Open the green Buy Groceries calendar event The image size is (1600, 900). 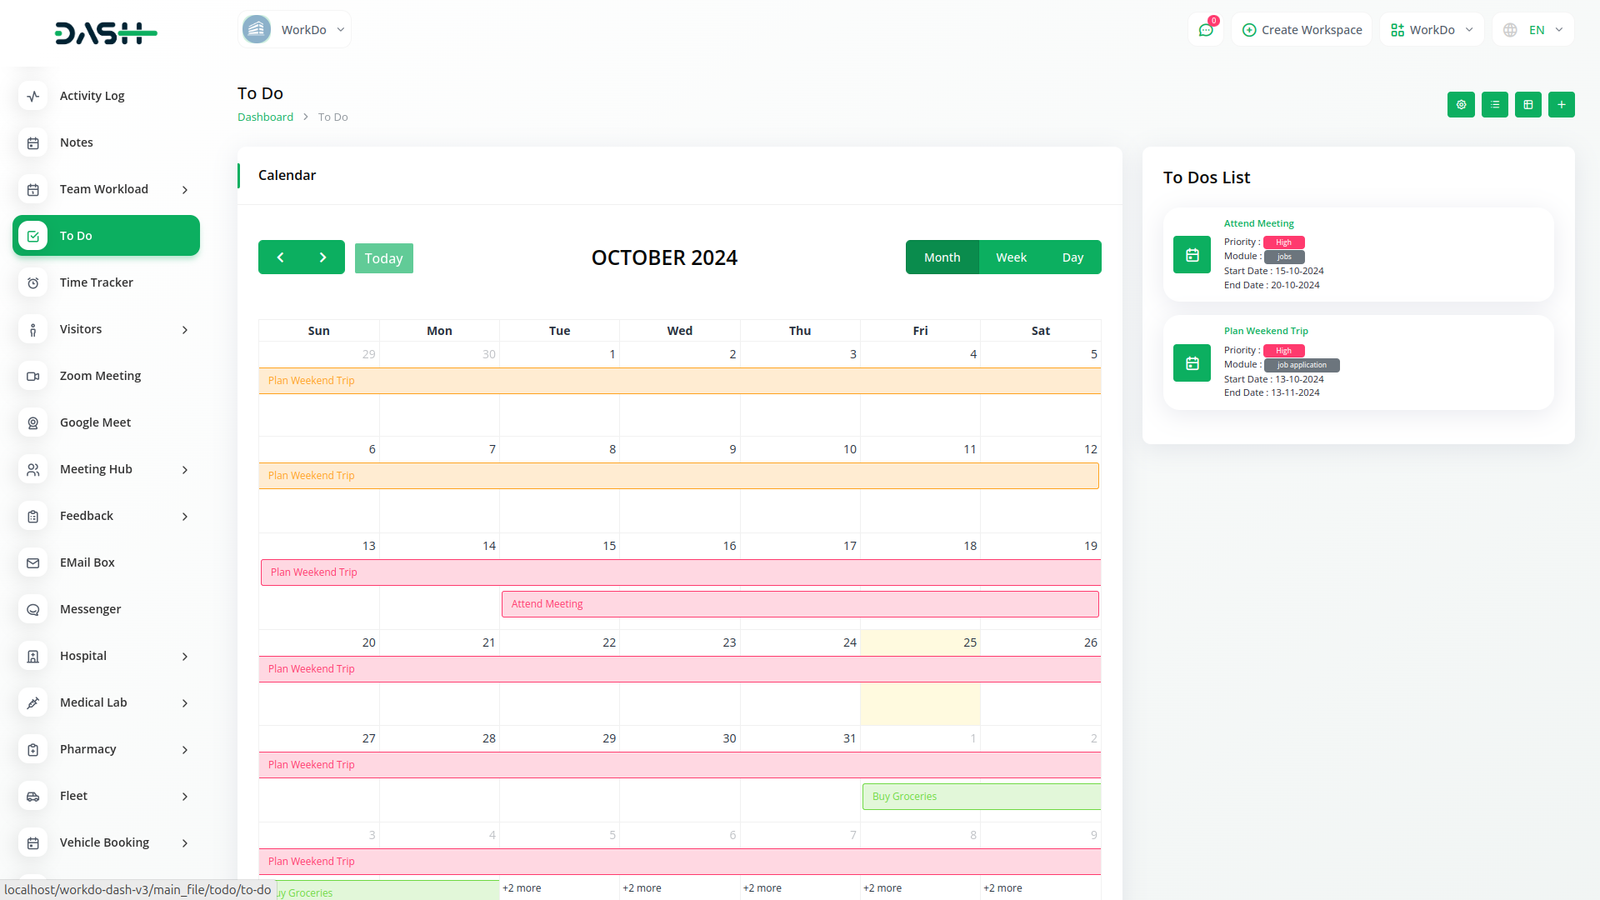(x=980, y=797)
